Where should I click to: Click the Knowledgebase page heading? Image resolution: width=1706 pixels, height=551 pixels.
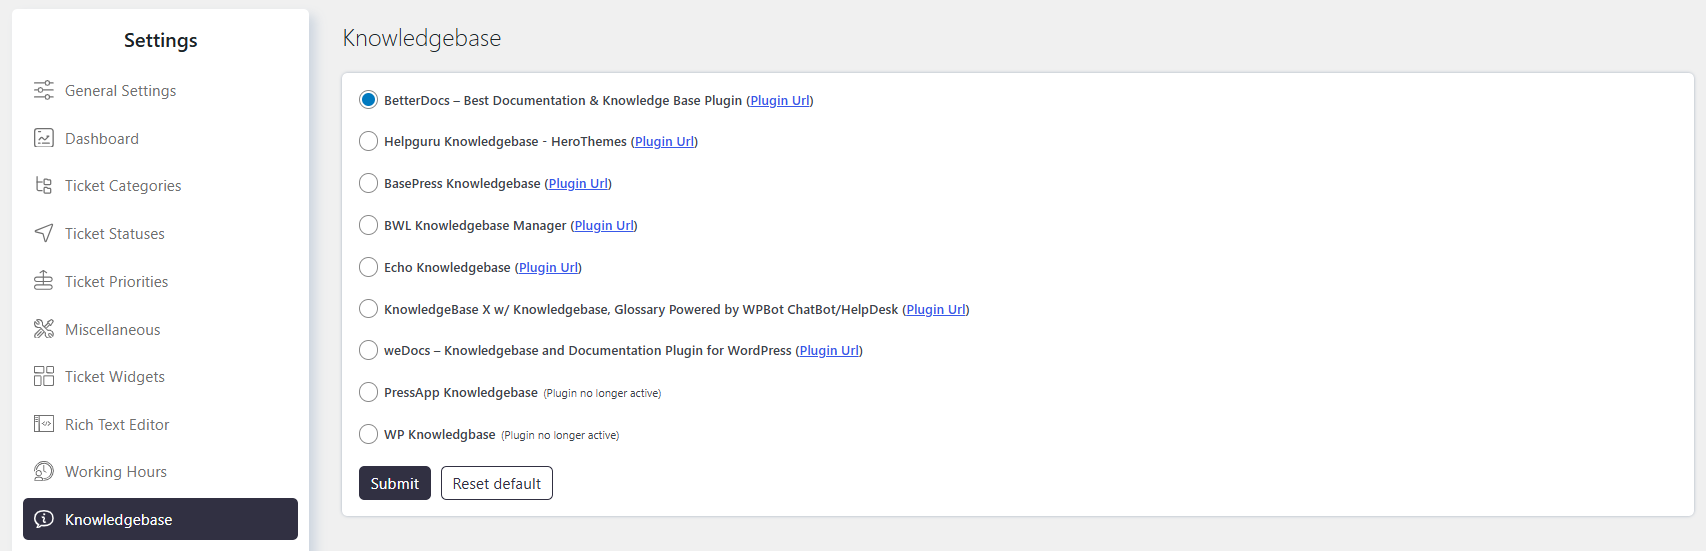(x=422, y=38)
